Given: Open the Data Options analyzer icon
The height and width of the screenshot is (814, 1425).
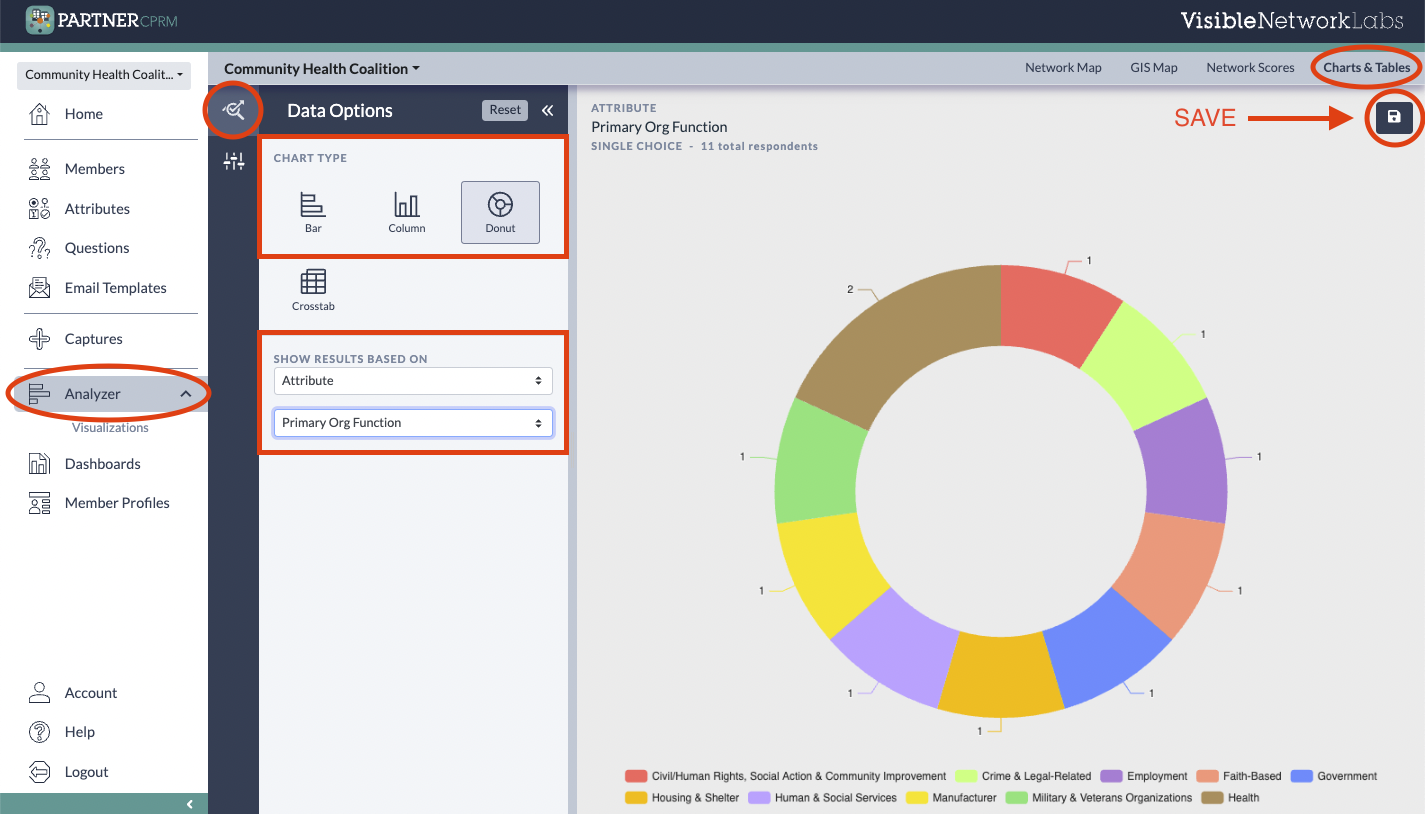Looking at the screenshot, I should tap(234, 110).
